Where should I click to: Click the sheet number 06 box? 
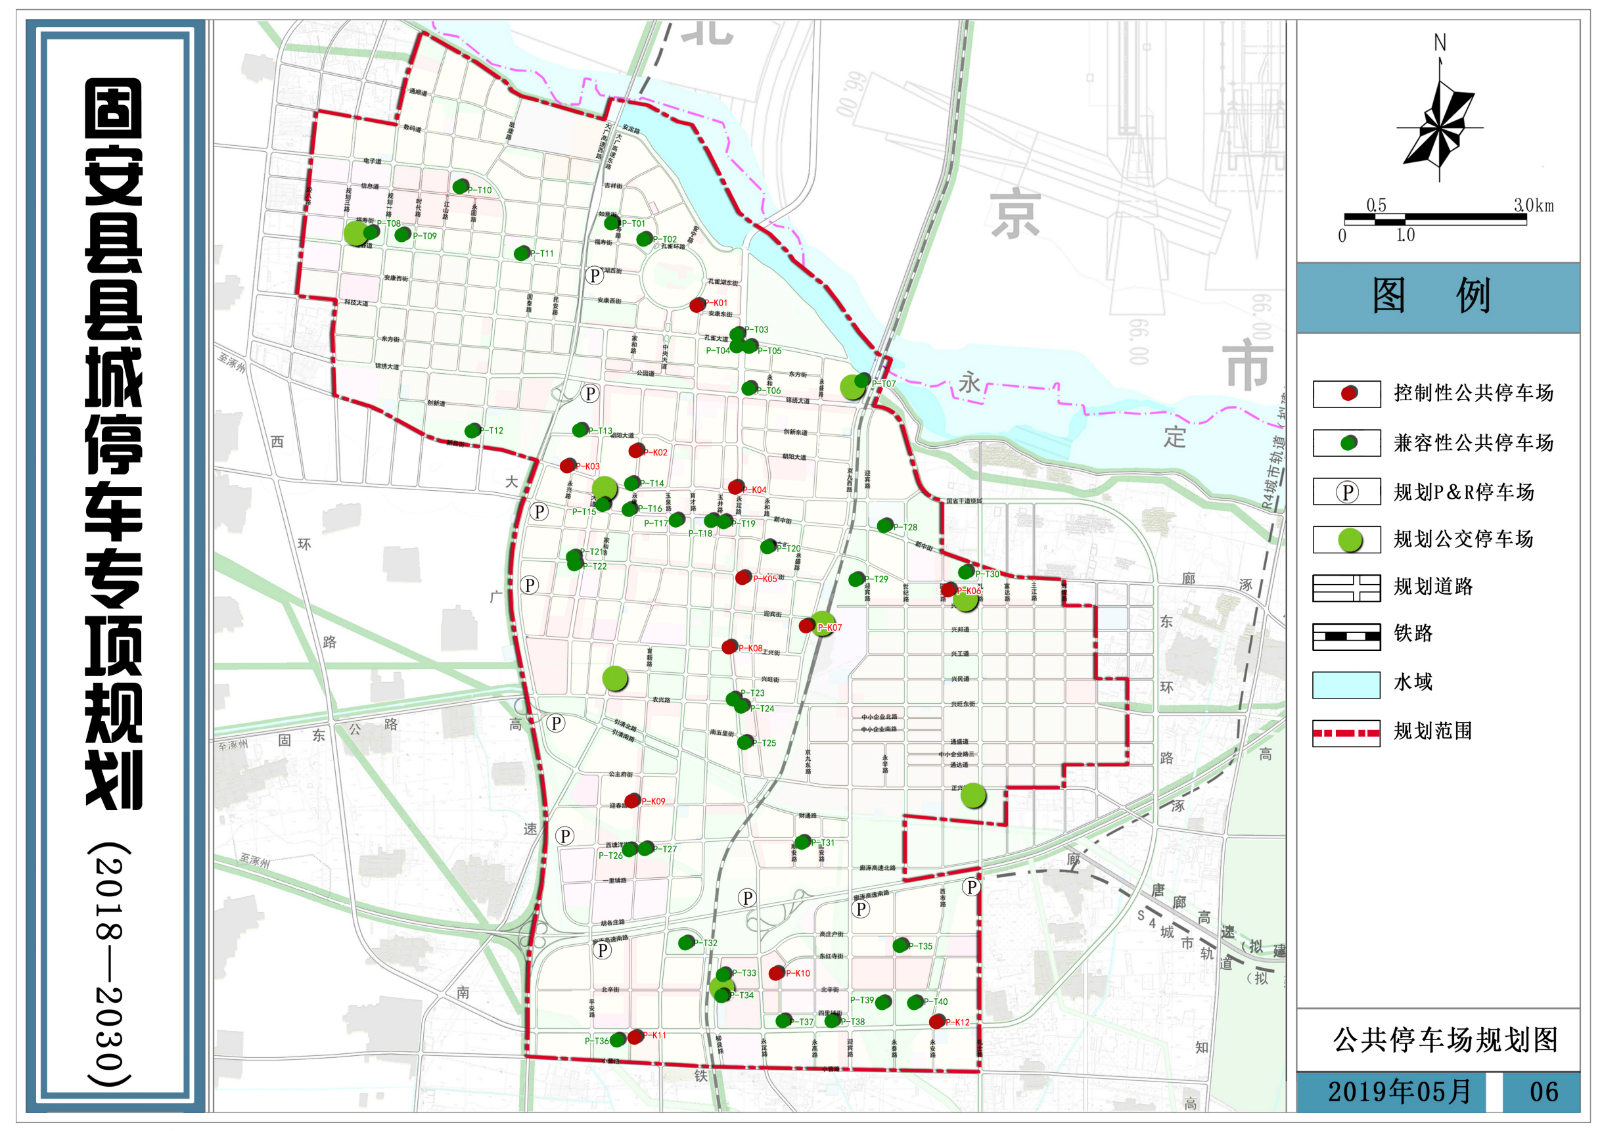coord(1543,1092)
